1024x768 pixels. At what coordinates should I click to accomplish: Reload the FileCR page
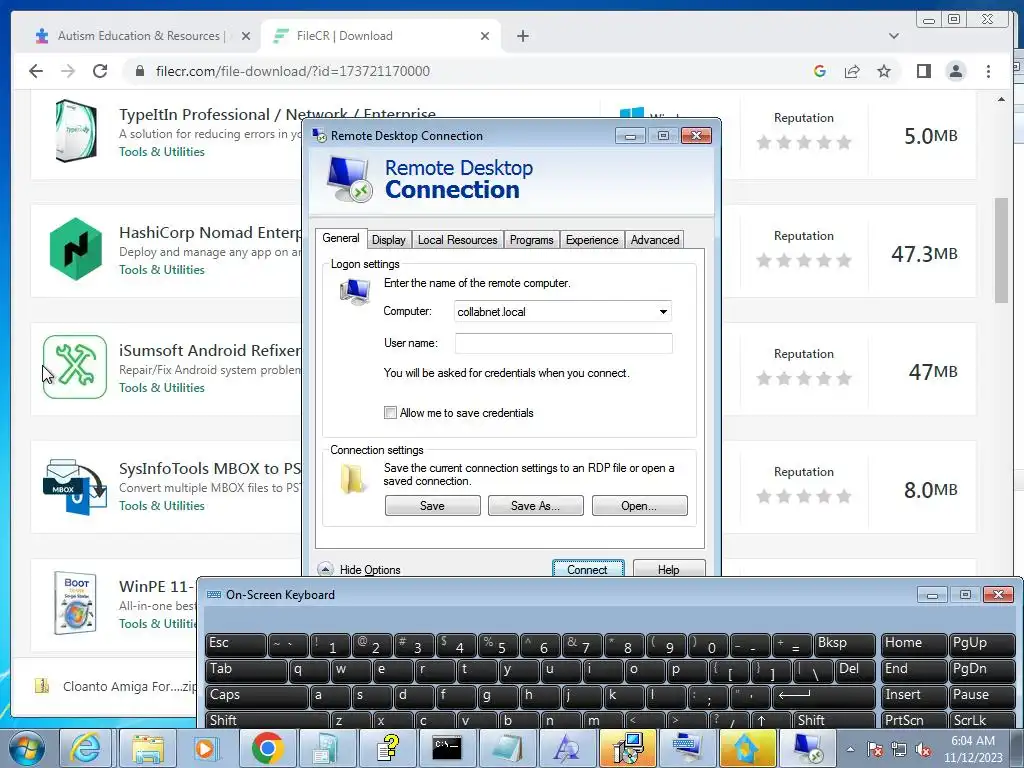[x=100, y=71]
